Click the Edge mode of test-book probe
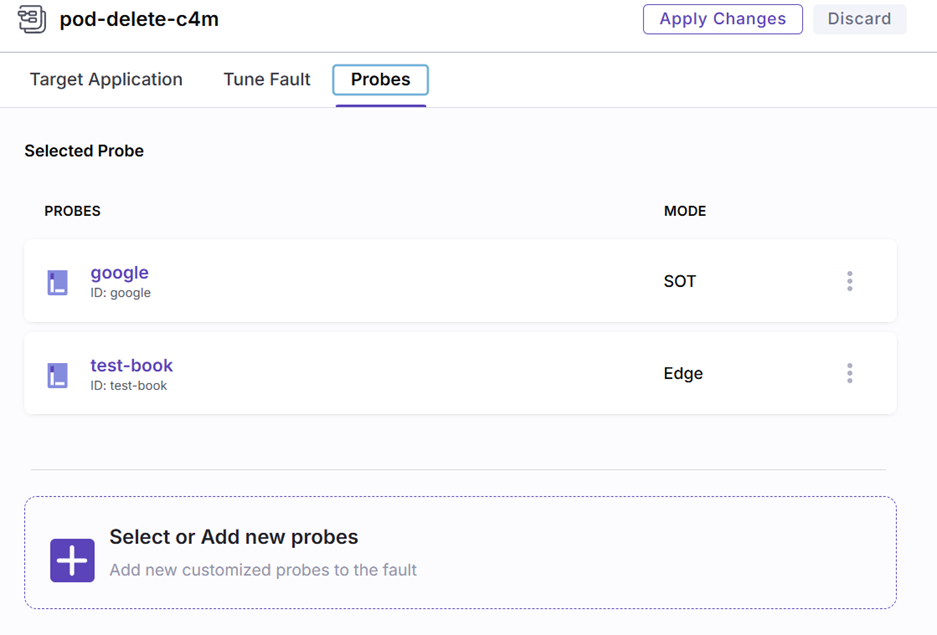Viewport: 937px width, 635px height. [x=683, y=373]
